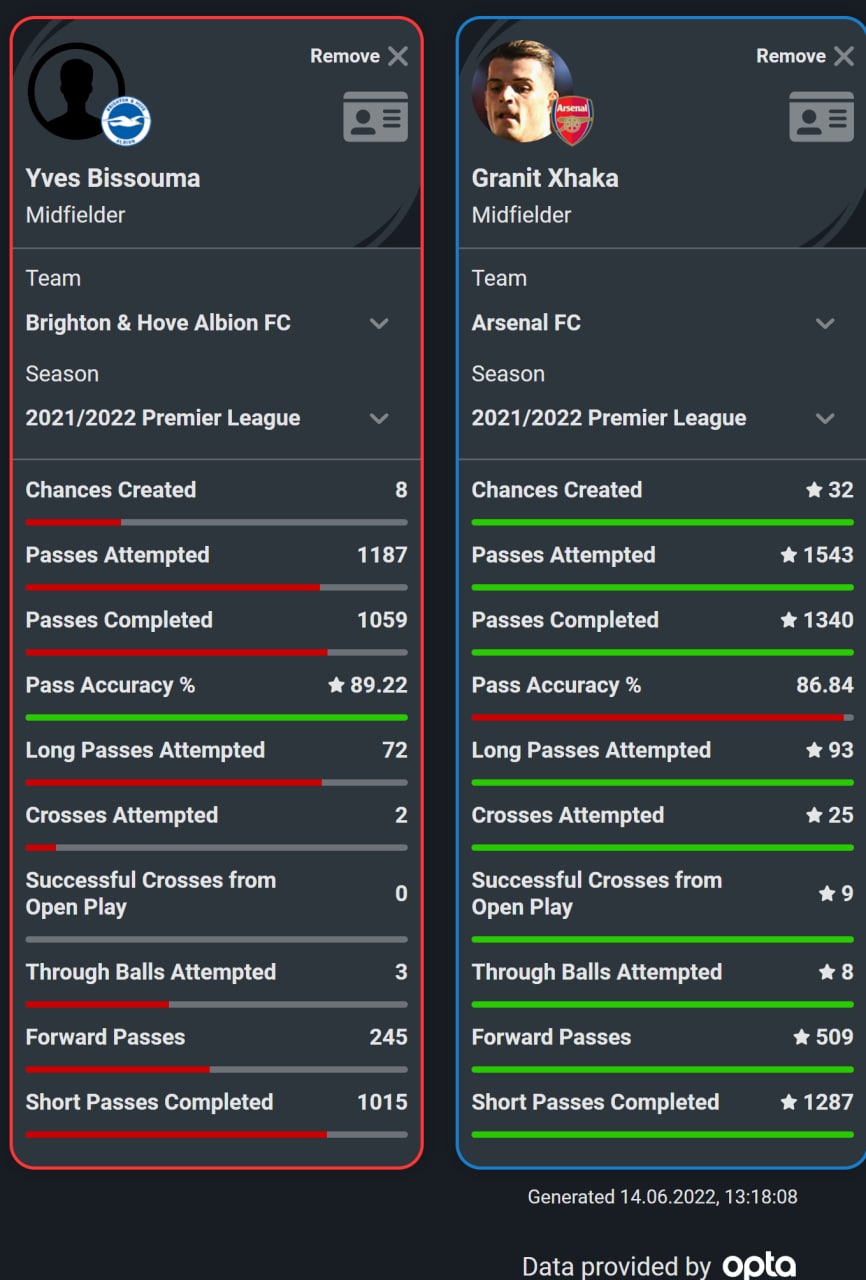
Task: Click the Remove label on Bissouma's card
Action: (x=344, y=56)
